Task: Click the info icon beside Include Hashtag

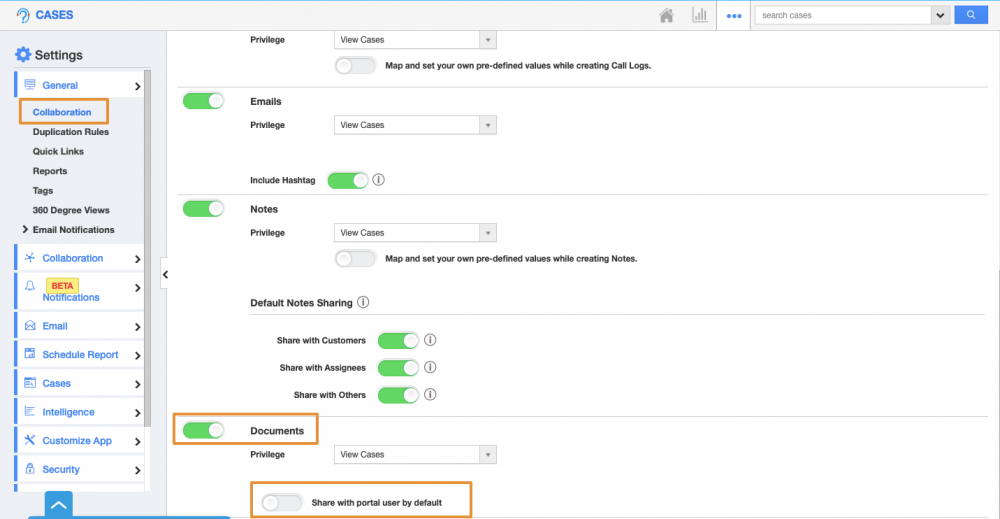Action: [x=379, y=181]
